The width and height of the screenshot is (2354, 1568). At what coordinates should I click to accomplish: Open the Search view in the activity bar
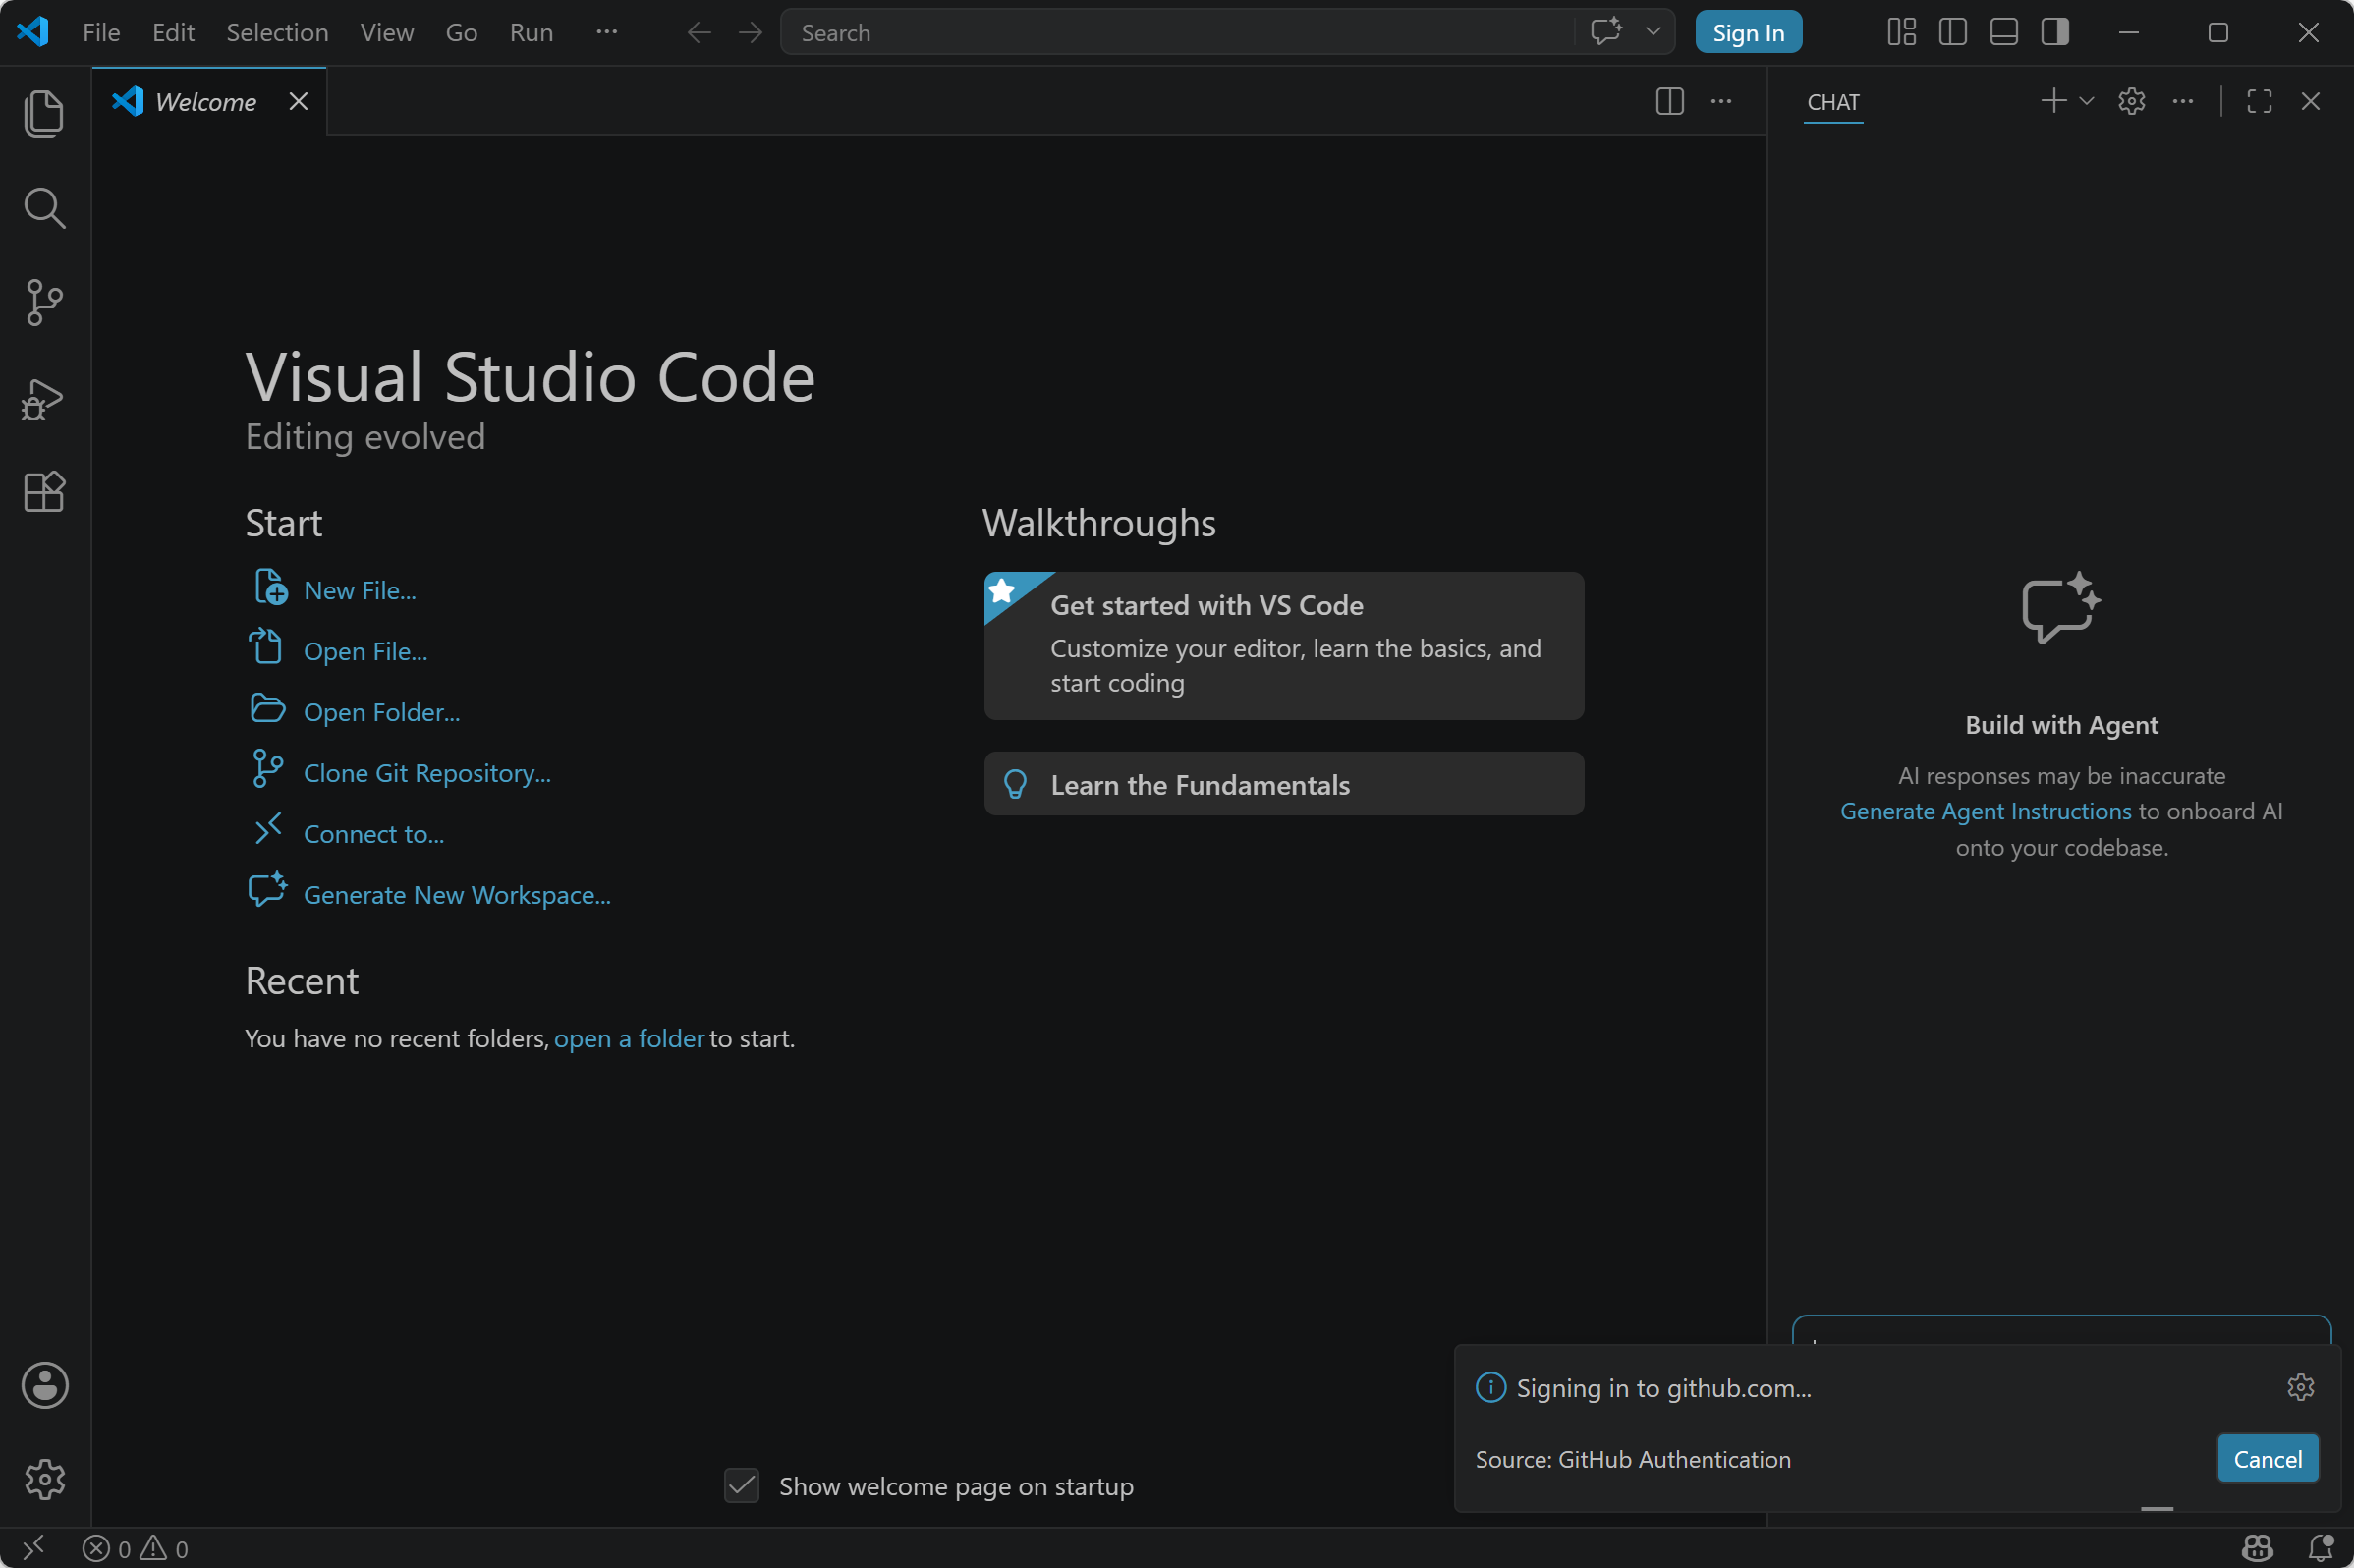tap(44, 208)
